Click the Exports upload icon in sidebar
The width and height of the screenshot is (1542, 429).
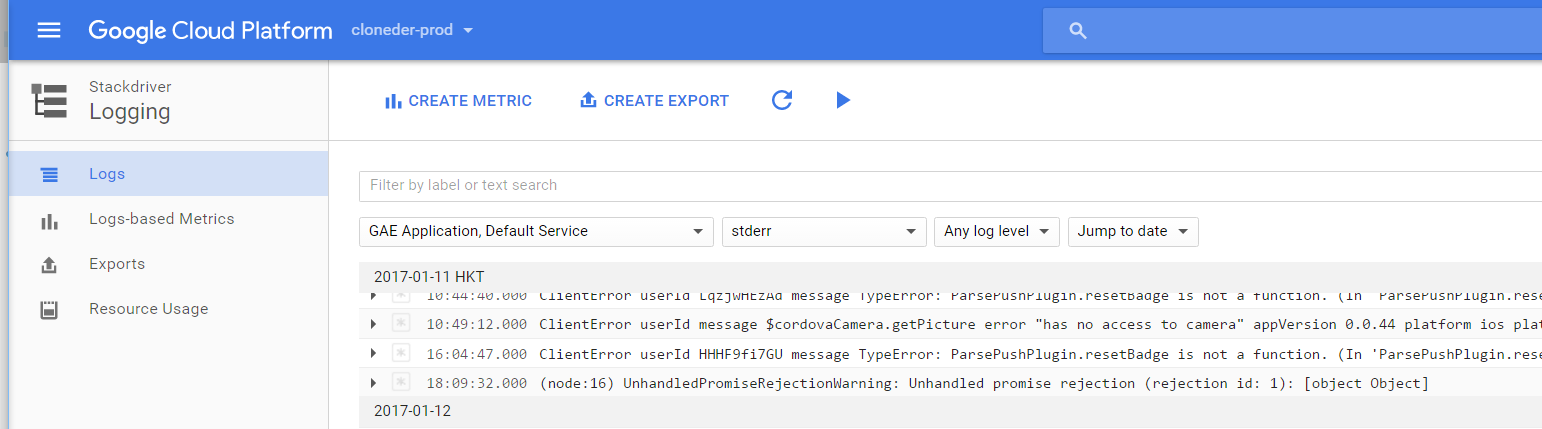pos(49,265)
